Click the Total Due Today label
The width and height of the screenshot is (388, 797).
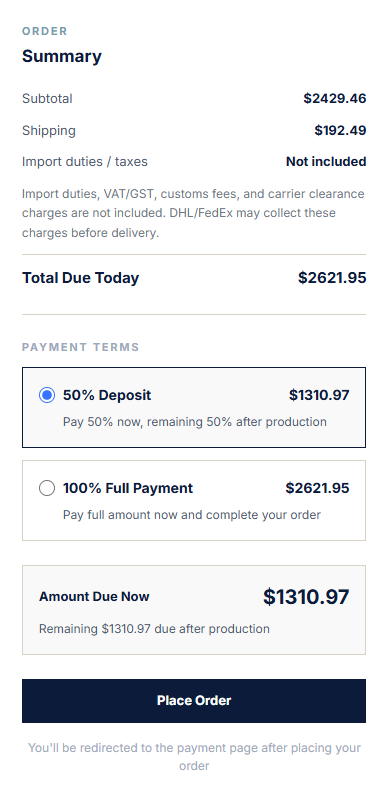coord(80,278)
